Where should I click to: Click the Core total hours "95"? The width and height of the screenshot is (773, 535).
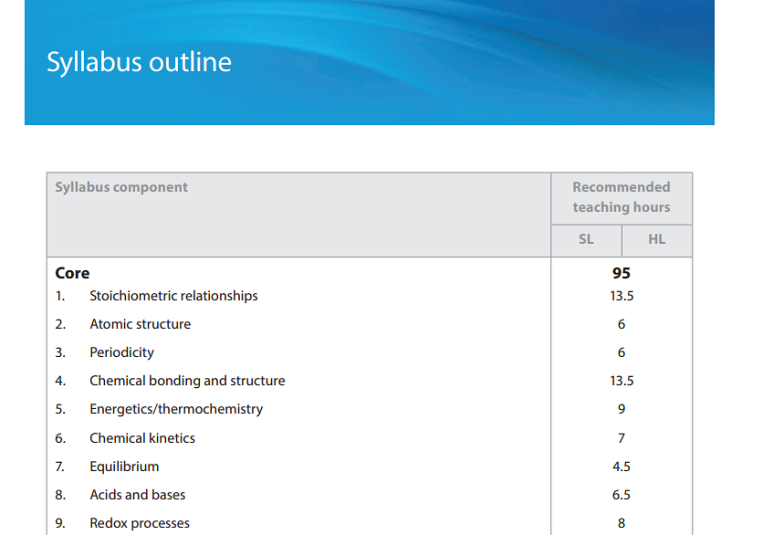pos(621,273)
